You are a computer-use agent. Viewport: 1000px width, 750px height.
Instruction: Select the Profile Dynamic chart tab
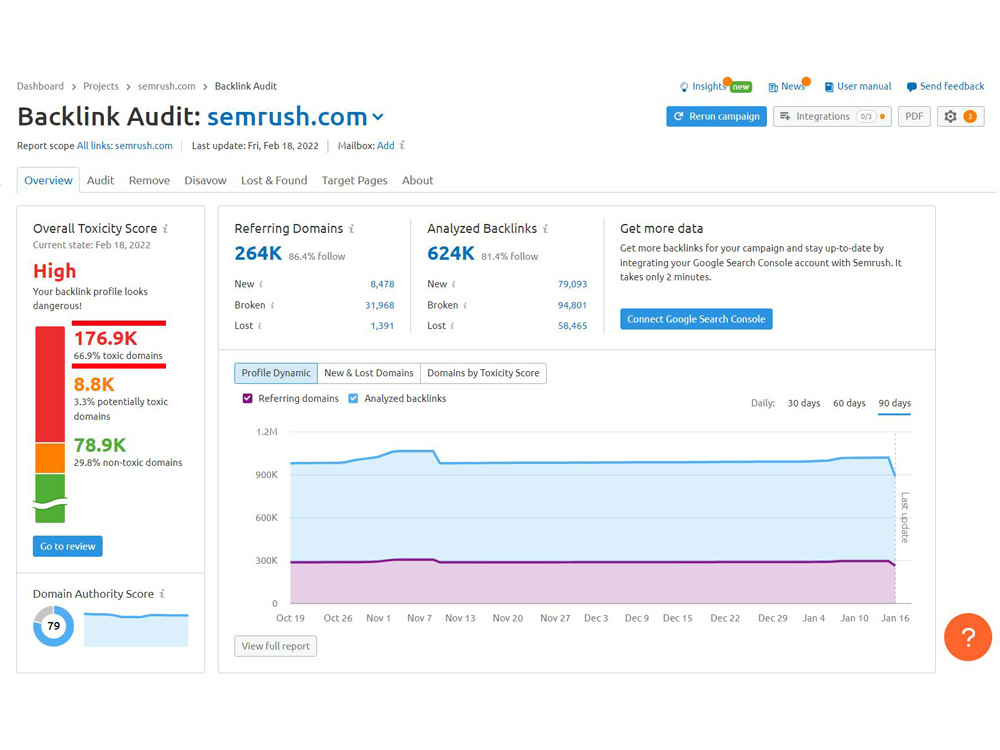point(276,373)
